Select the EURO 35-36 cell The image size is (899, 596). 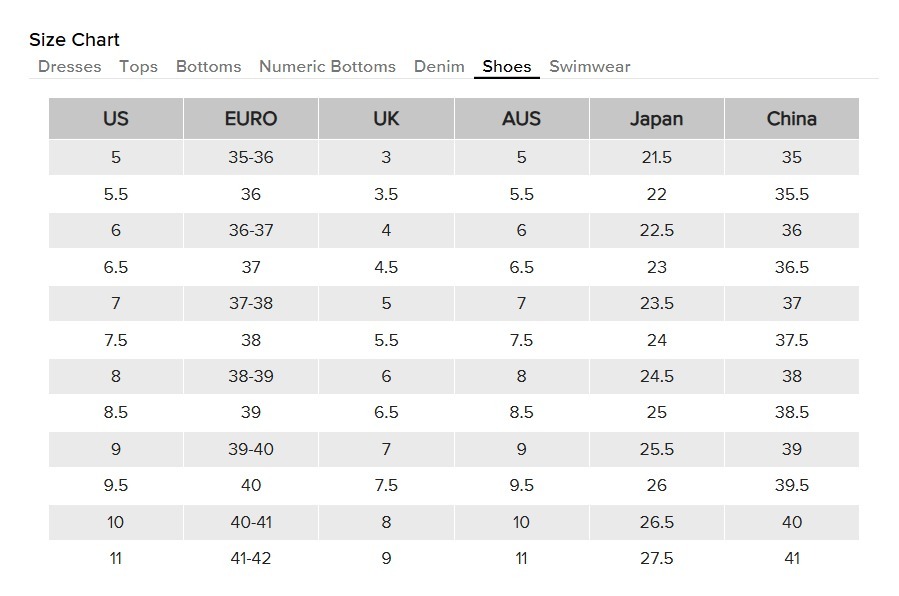251,158
